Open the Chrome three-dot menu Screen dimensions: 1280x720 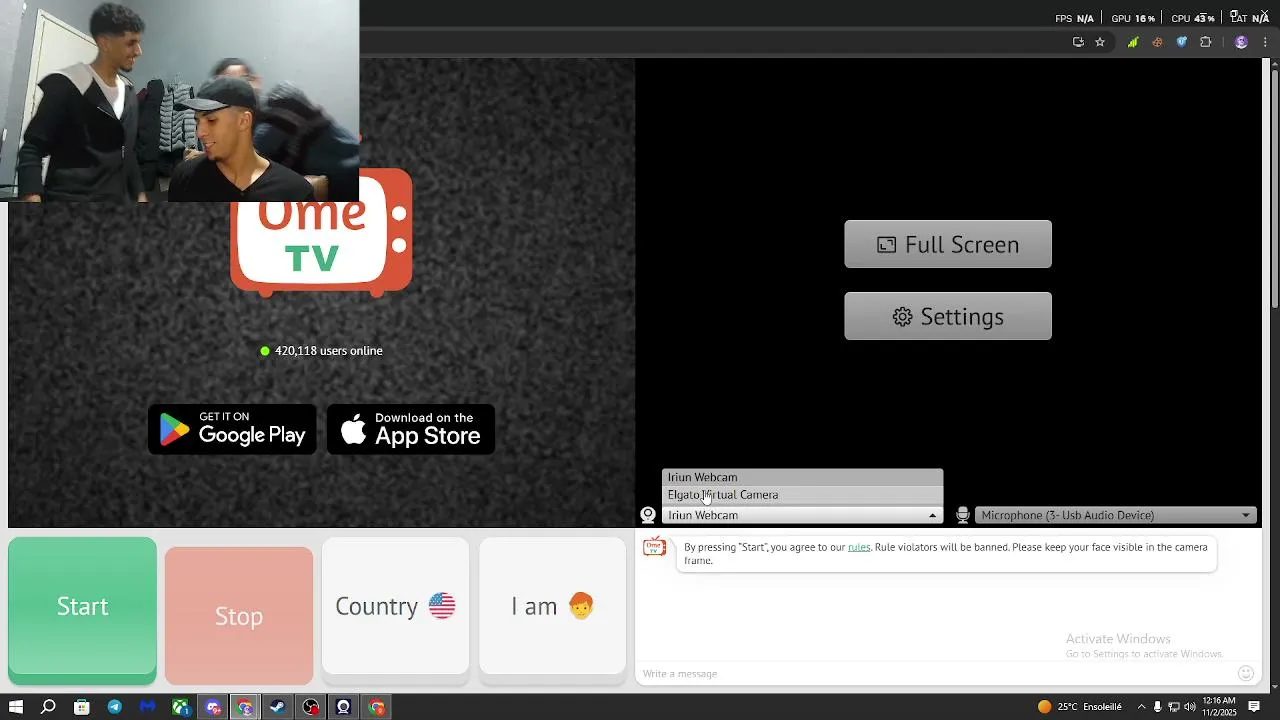pos(1266,42)
